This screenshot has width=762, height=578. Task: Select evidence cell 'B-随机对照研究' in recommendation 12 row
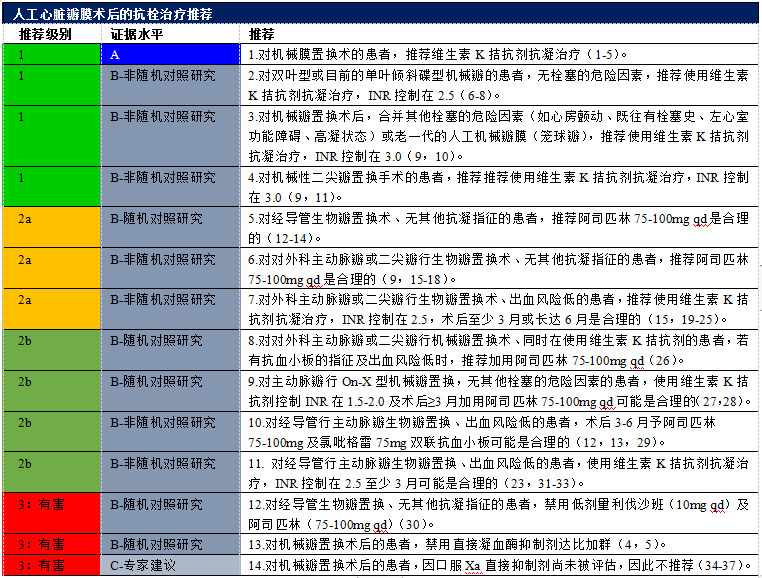point(171,513)
